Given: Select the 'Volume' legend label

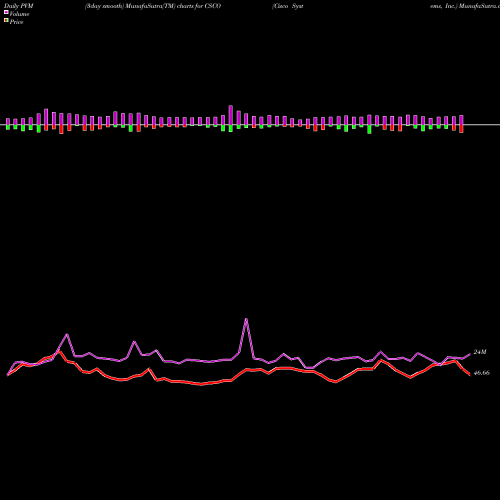Looking at the screenshot, I should click(19, 14).
